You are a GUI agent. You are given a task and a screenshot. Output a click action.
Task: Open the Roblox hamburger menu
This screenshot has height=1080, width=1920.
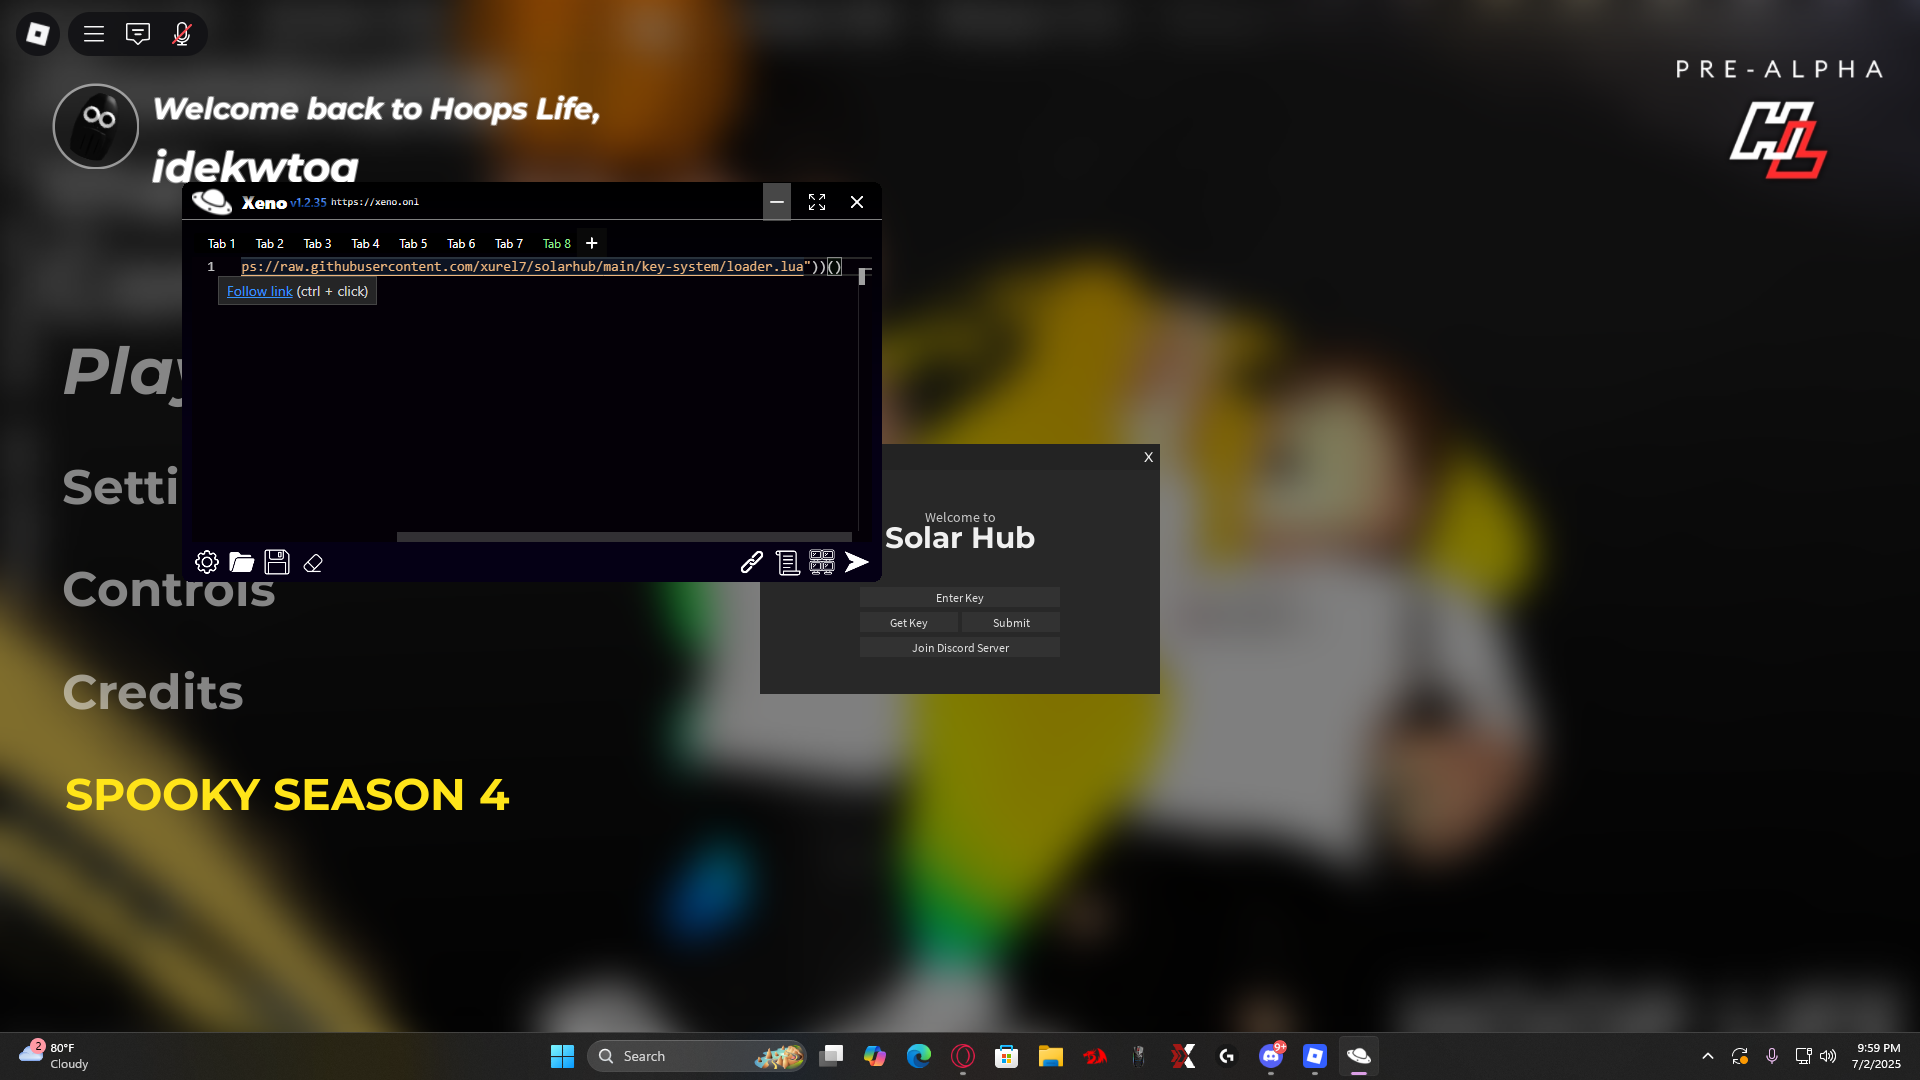94,34
